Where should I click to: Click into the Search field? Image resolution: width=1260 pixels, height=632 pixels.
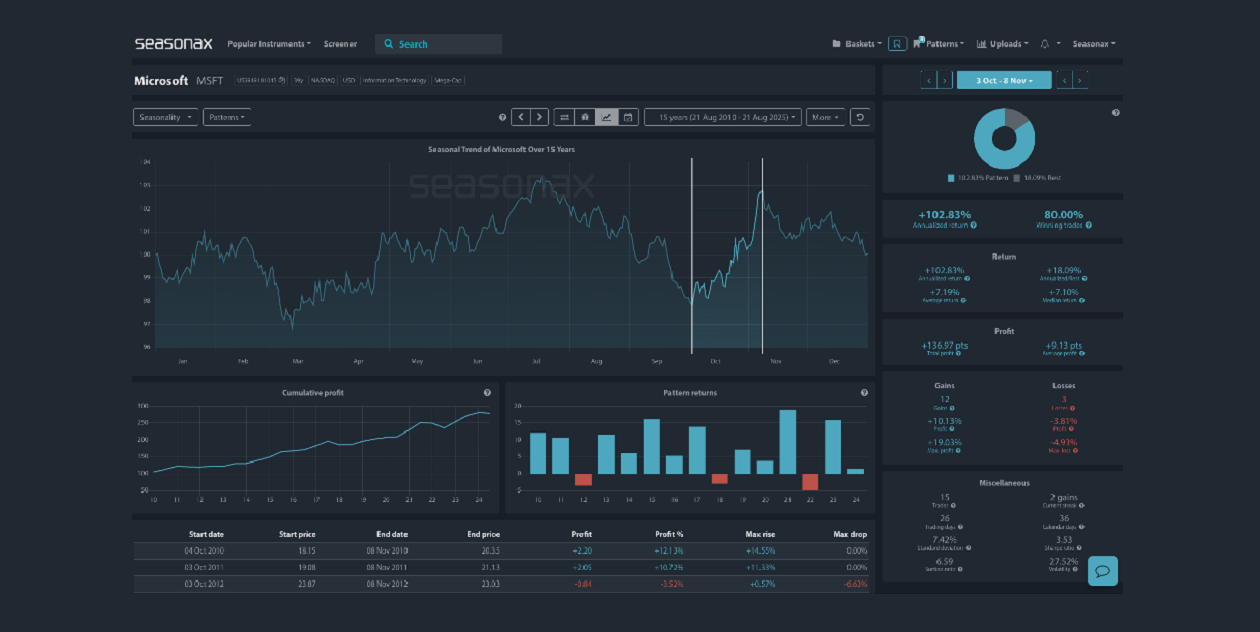pyautogui.click(x=445, y=44)
